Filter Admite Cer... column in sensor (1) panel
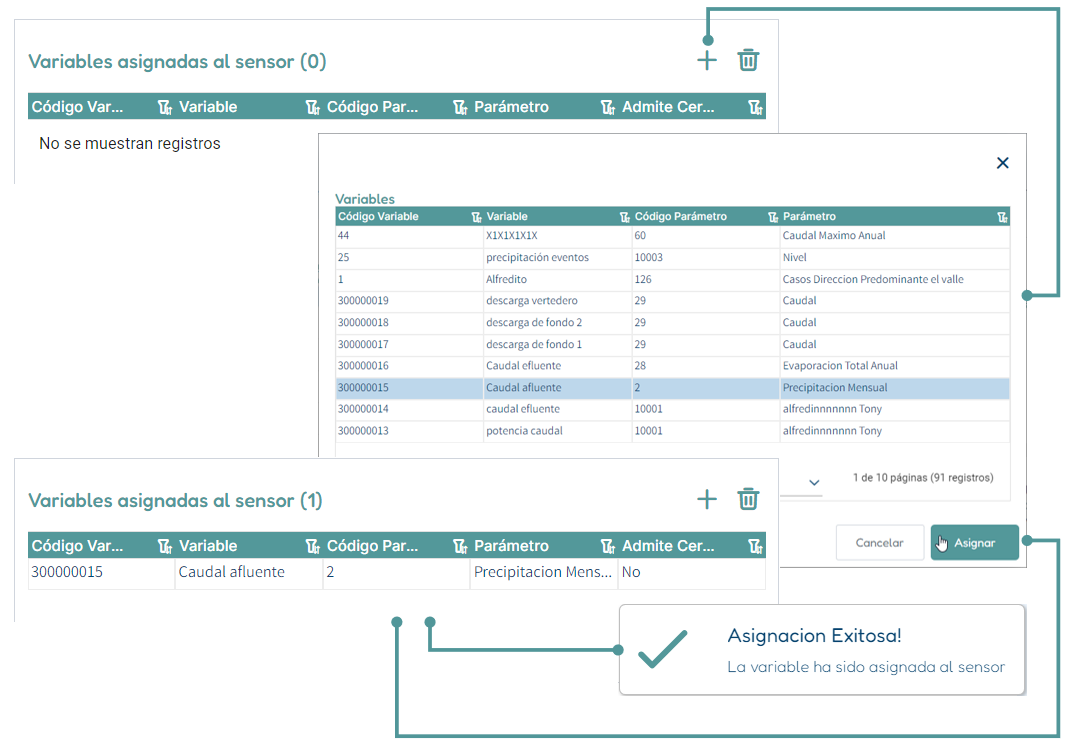 click(755, 546)
